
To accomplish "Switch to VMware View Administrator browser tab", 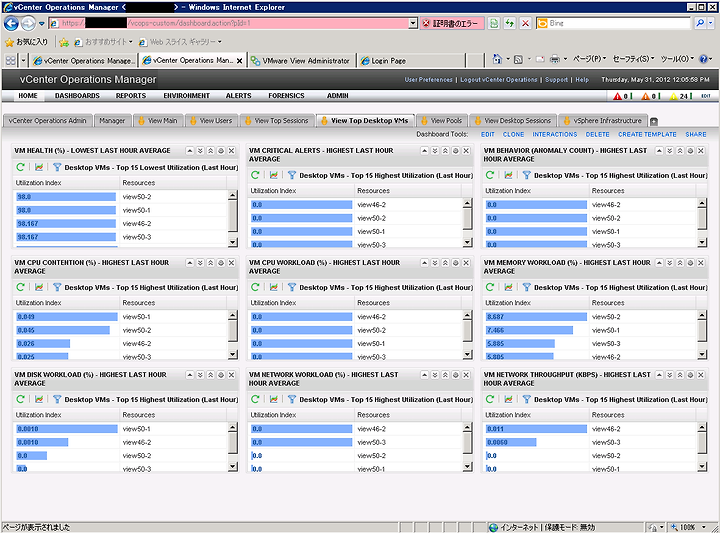I will point(302,60).
